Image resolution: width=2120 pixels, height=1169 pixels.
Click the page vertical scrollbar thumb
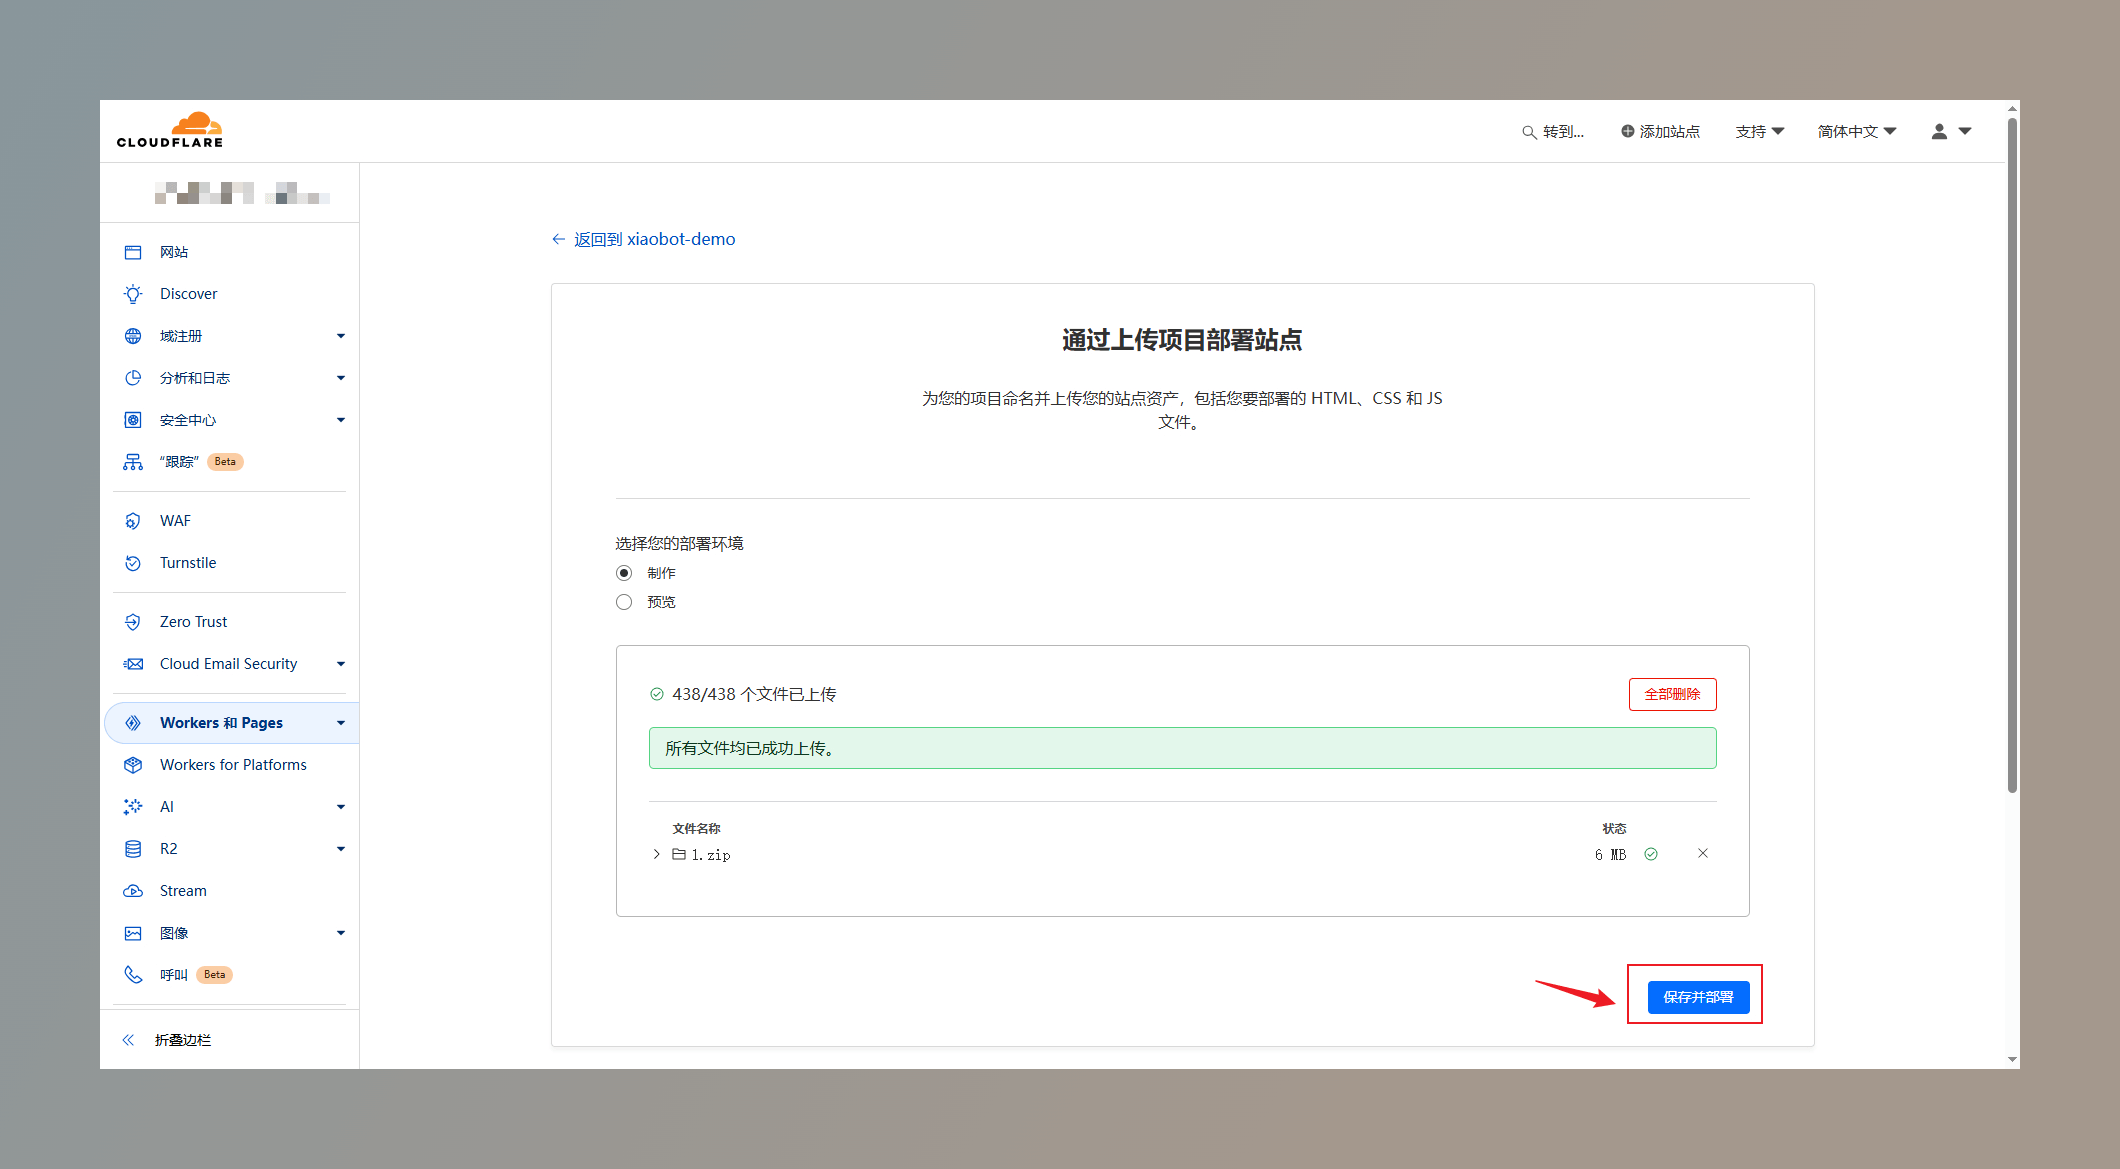click(2012, 455)
